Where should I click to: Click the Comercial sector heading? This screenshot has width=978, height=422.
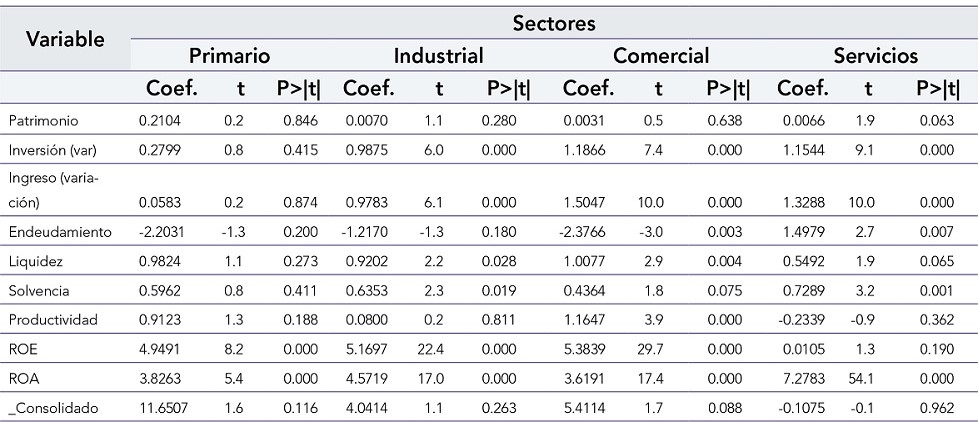tap(661, 55)
